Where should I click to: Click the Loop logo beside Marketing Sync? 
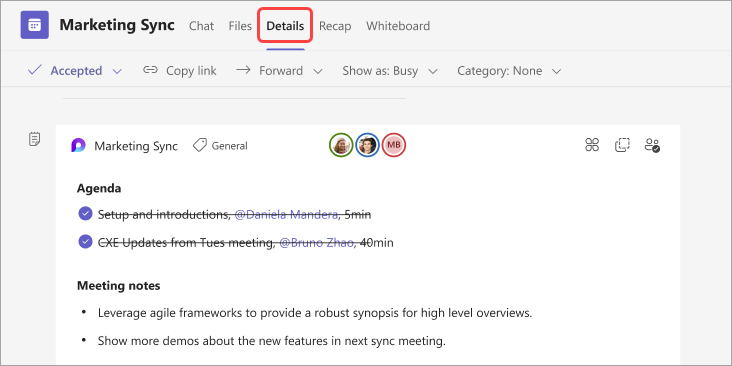click(78, 146)
